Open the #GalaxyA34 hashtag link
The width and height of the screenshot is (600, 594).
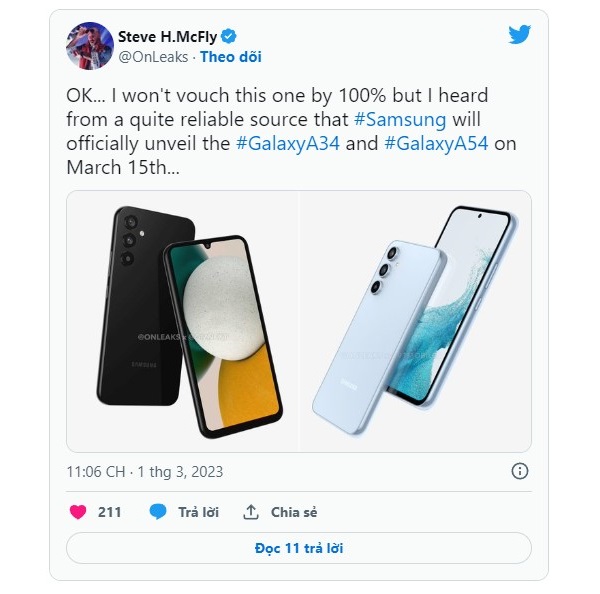(x=288, y=144)
